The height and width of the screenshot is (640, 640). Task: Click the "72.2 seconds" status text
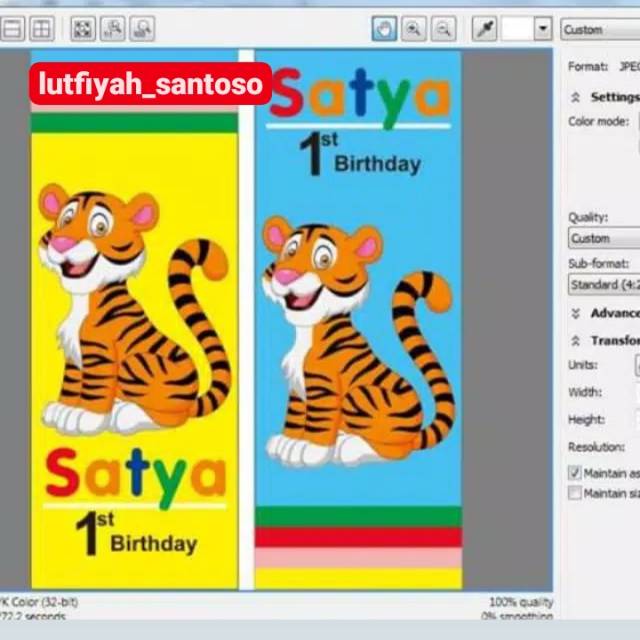33,616
